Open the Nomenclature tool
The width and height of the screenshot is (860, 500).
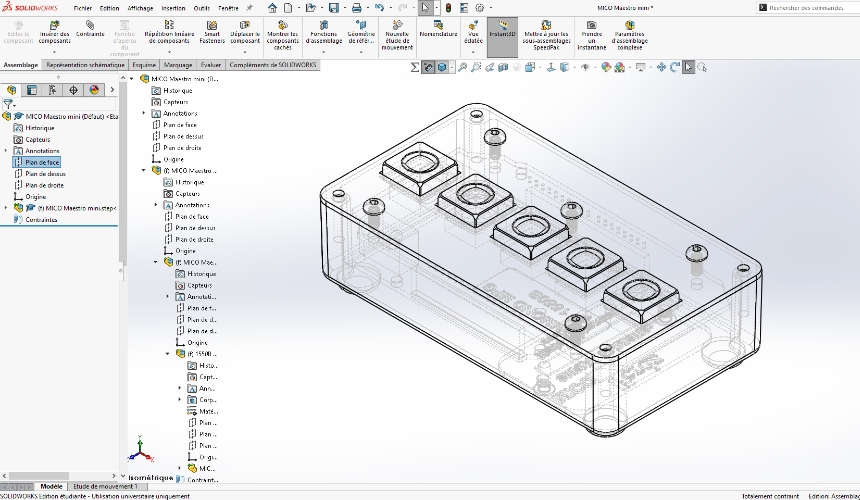point(438,30)
